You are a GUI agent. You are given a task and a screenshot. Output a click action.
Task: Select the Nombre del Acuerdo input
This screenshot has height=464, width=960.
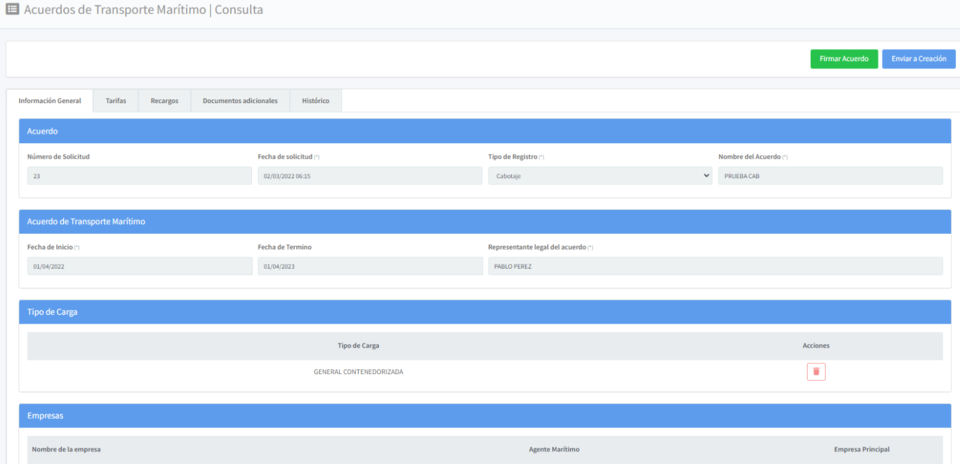point(830,176)
